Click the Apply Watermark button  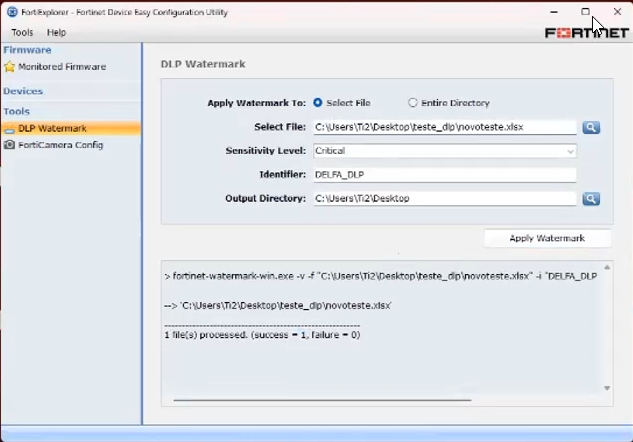coord(547,238)
